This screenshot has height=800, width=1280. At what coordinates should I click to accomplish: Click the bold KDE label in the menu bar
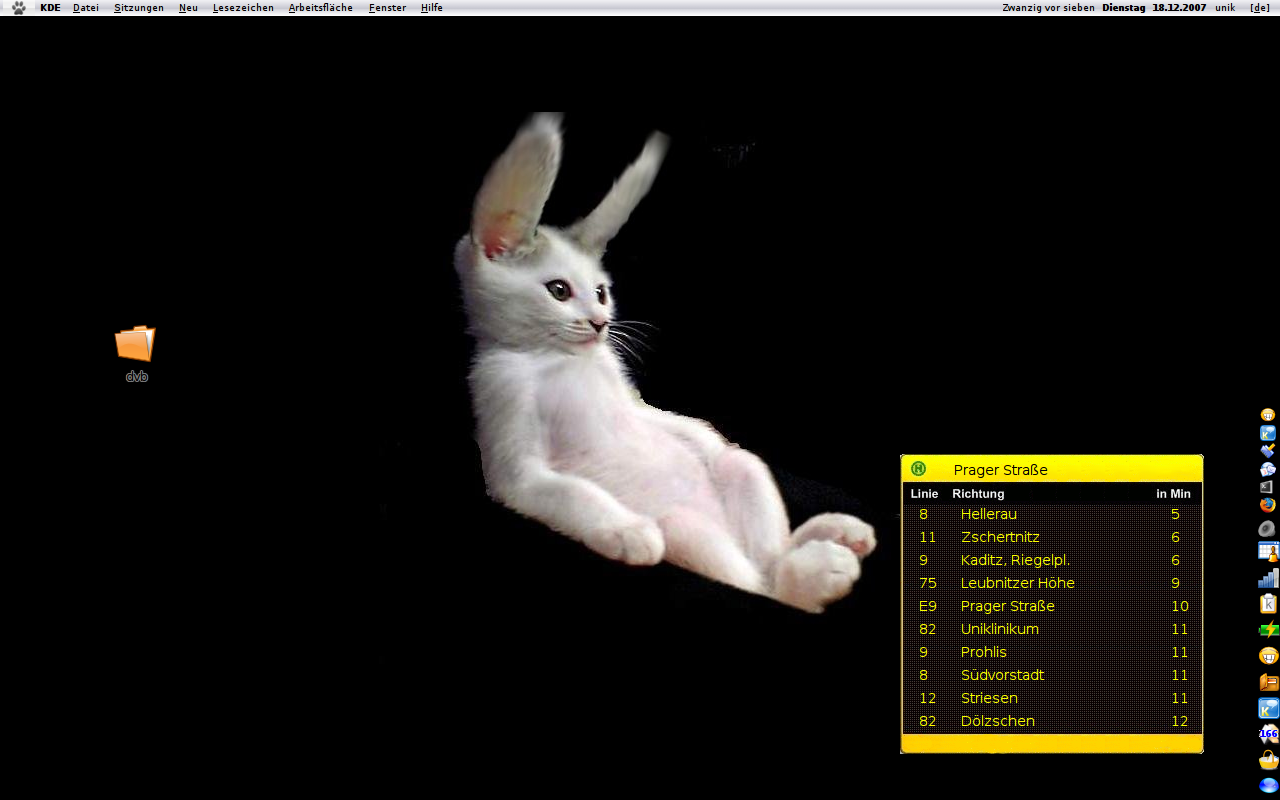(50, 7)
